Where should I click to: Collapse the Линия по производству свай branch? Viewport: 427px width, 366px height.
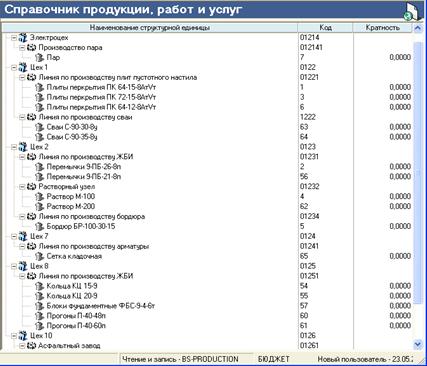click(22, 117)
